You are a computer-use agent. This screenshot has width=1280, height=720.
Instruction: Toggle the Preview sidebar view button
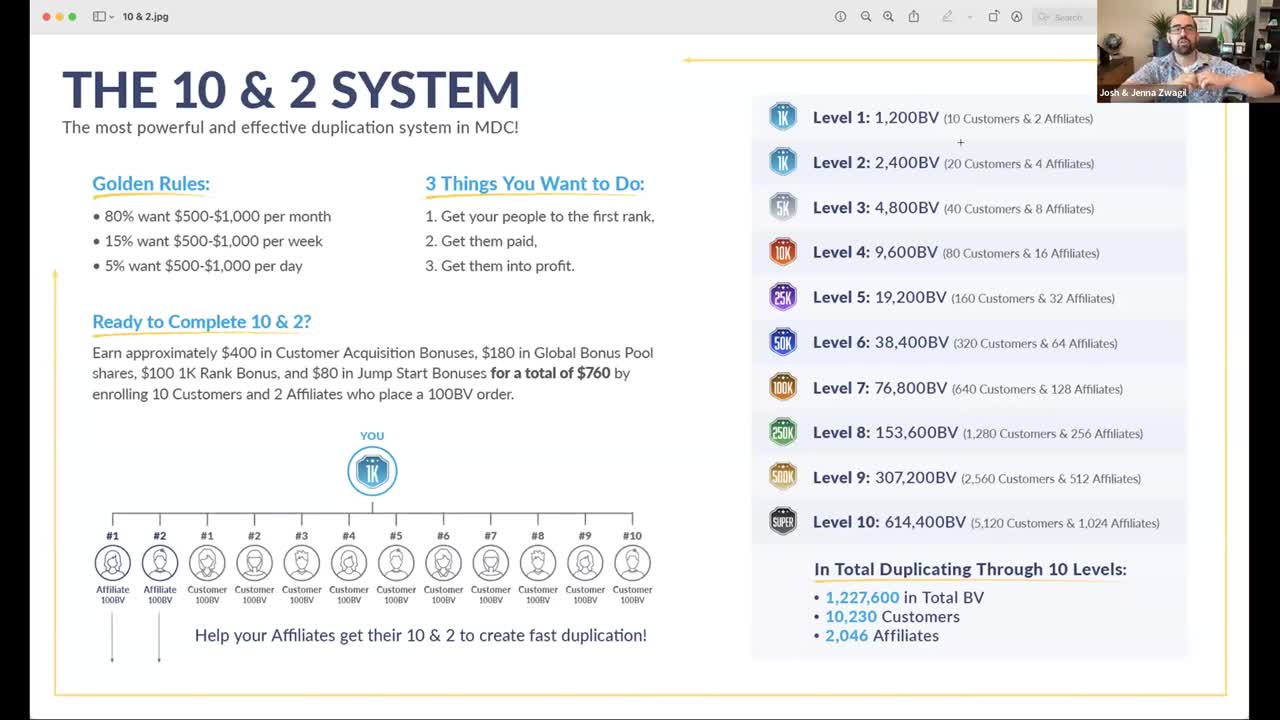[99, 17]
